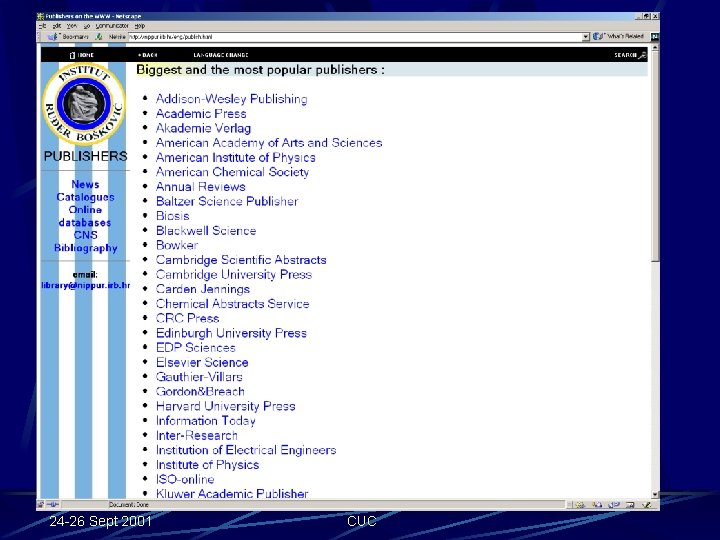Open the Help menu
This screenshot has width=720, height=540.
tap(140, 26)
